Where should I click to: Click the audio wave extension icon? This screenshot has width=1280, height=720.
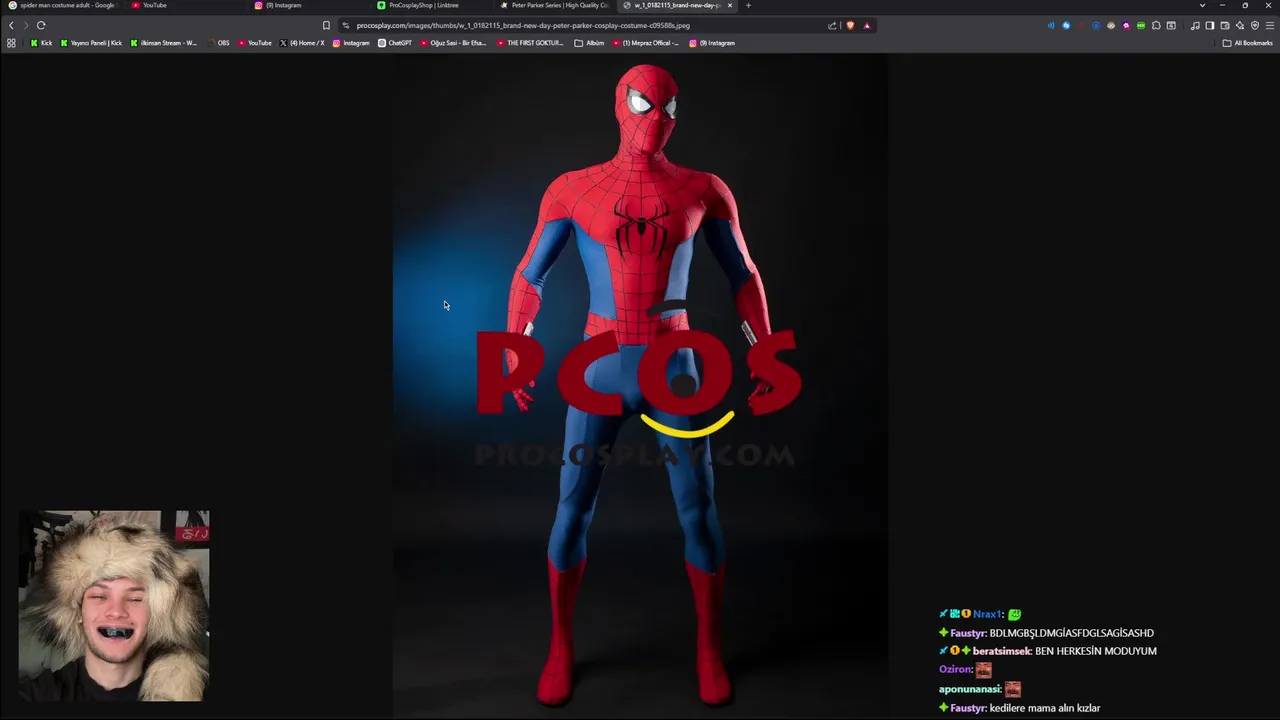[1051, 25]
